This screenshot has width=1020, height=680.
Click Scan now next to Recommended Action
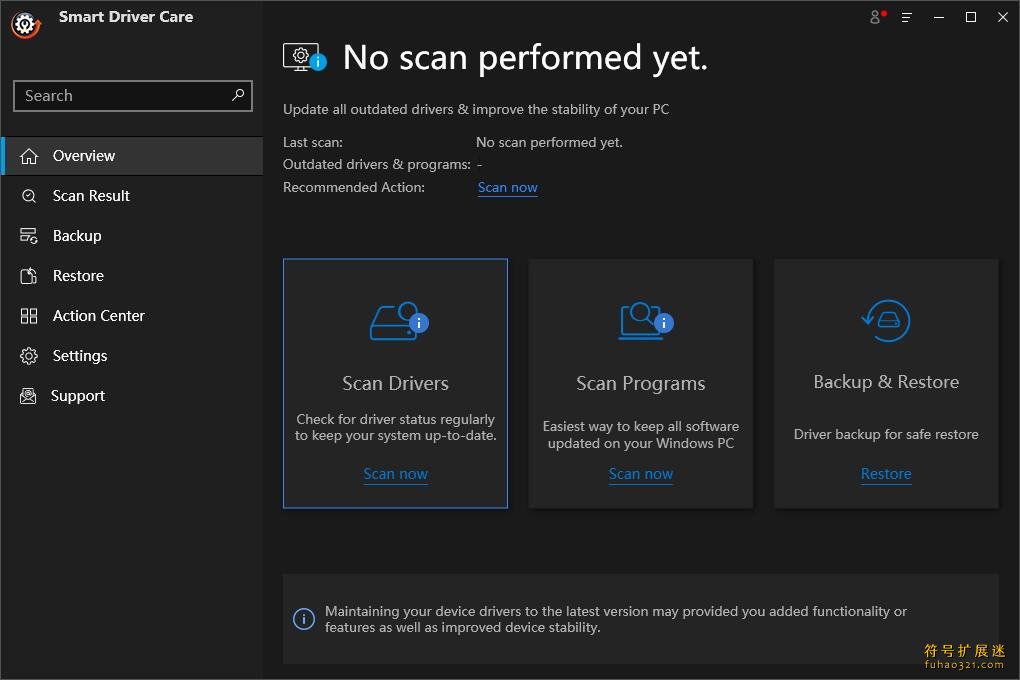pos(507,187)
